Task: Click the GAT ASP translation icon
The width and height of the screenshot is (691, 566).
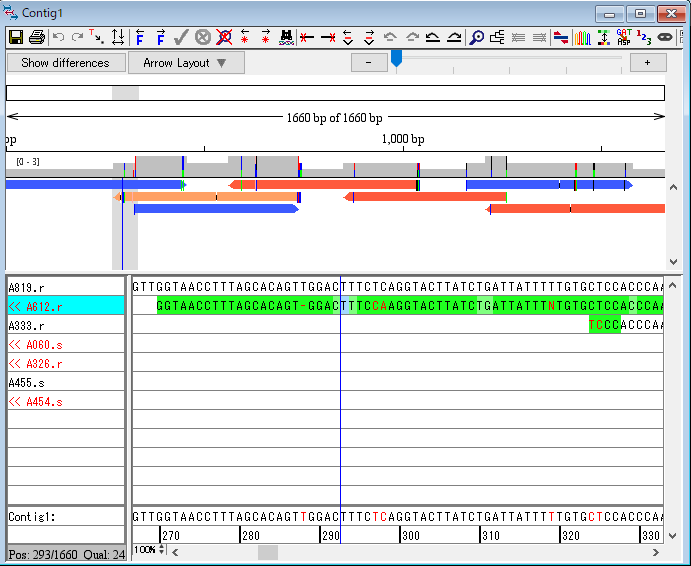Action: pos(624,37)
